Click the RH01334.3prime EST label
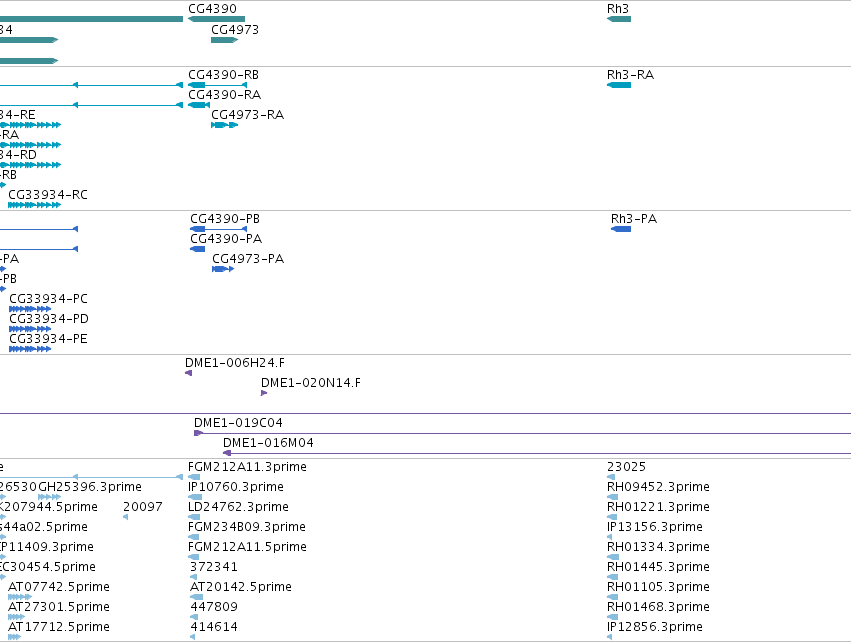The height and width of the screenshot is (642, 851). 658,548
